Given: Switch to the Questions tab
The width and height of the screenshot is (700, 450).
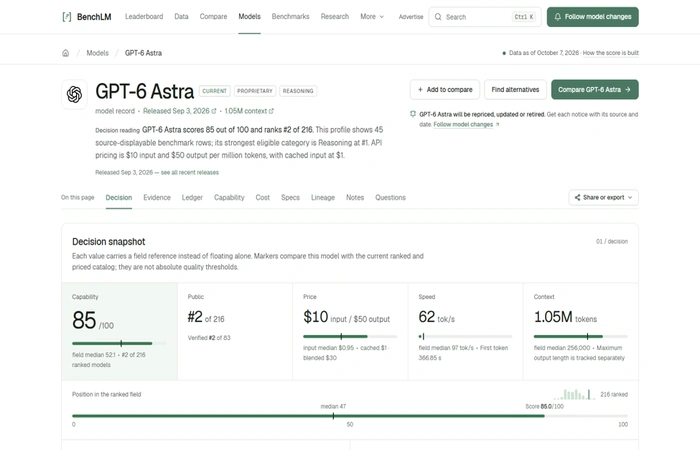Looking at the screenshot, I should (390, 197).
